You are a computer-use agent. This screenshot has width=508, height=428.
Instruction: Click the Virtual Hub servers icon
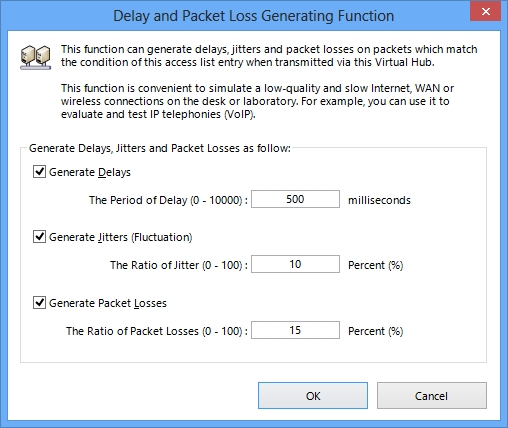click(x=36, y=57)
